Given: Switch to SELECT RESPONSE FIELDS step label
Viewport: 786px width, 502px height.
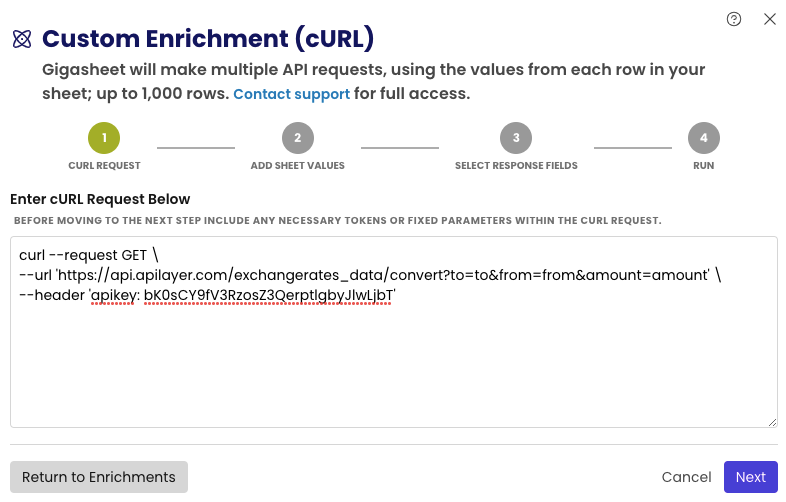Looking at the screenshot, I should tap(516, 166).
